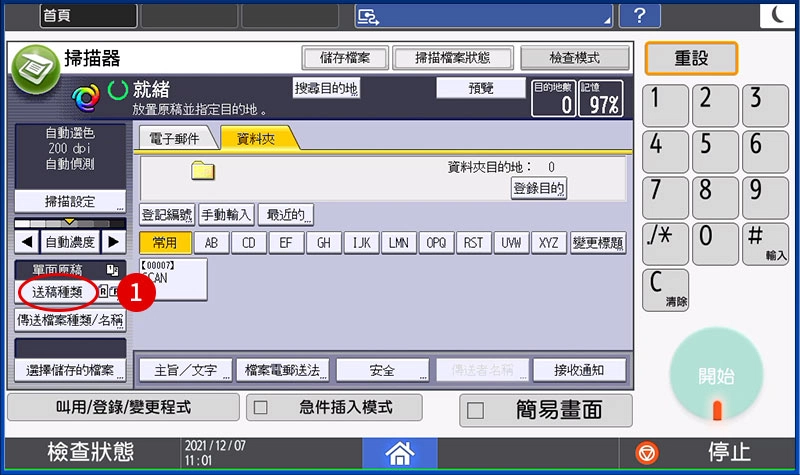Viewport: 800px width, 475px height.
Task: Switch to 電子郵件 tab
Action: point(174,138)
